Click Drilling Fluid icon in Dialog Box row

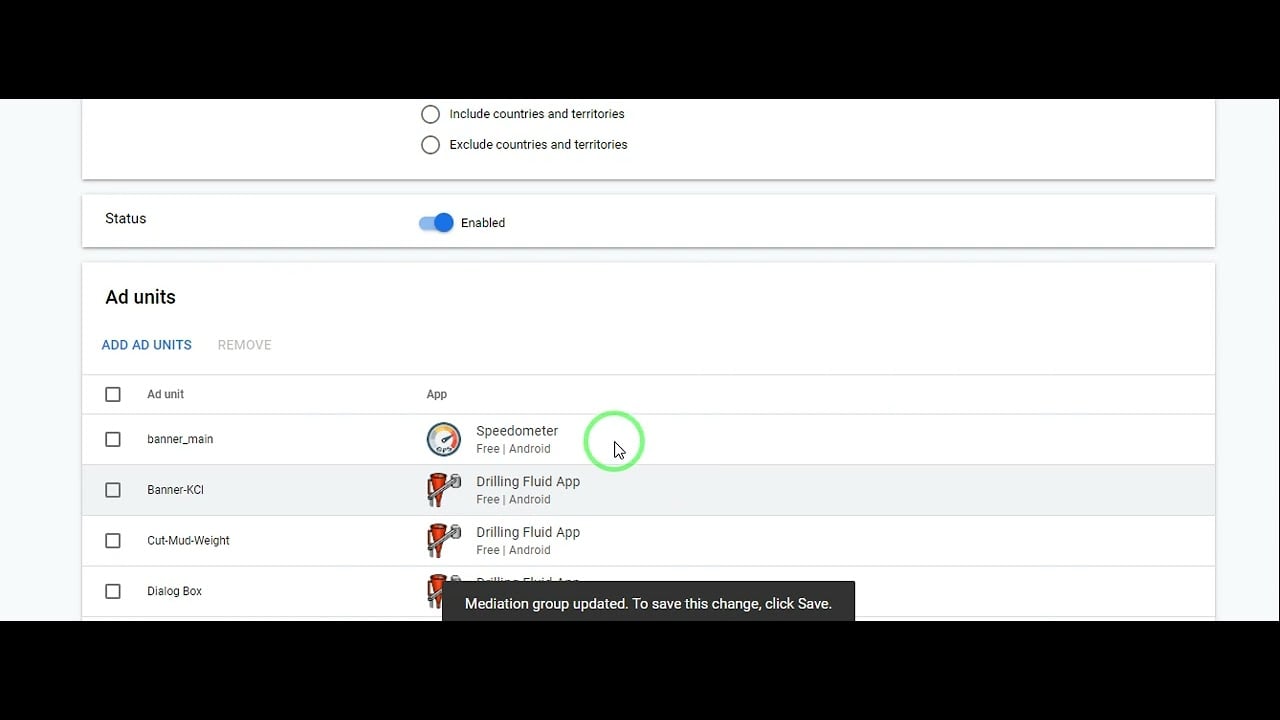[x=434, y=591]
